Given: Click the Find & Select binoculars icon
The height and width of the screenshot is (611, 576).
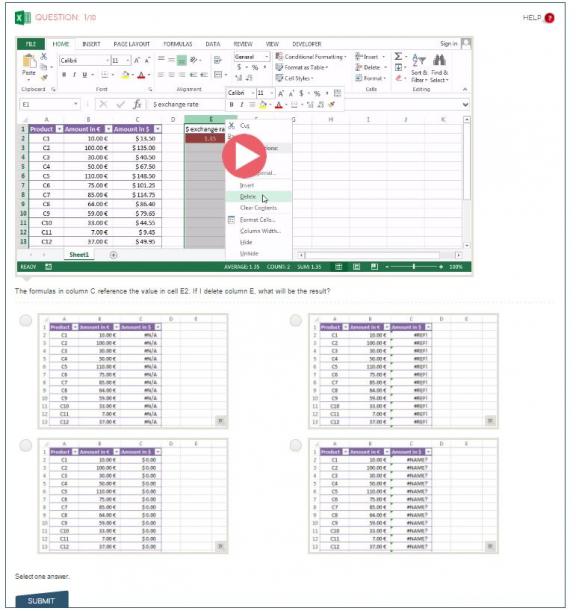Looking at the screenshot, I should tap(439, 60).
